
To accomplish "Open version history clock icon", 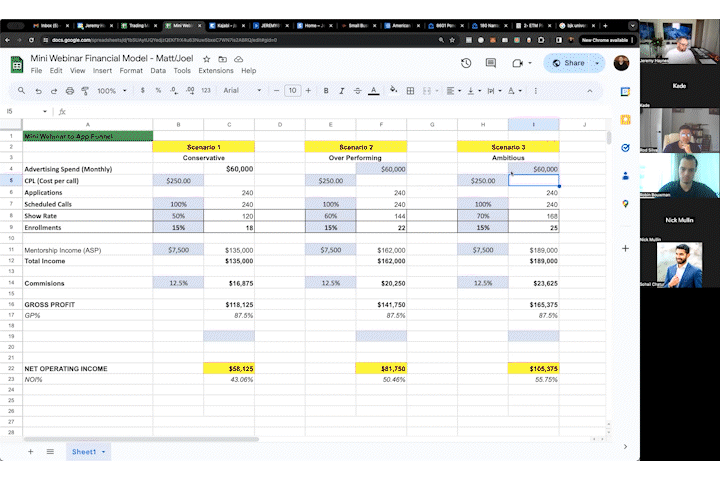I will (x=466, y=63).
